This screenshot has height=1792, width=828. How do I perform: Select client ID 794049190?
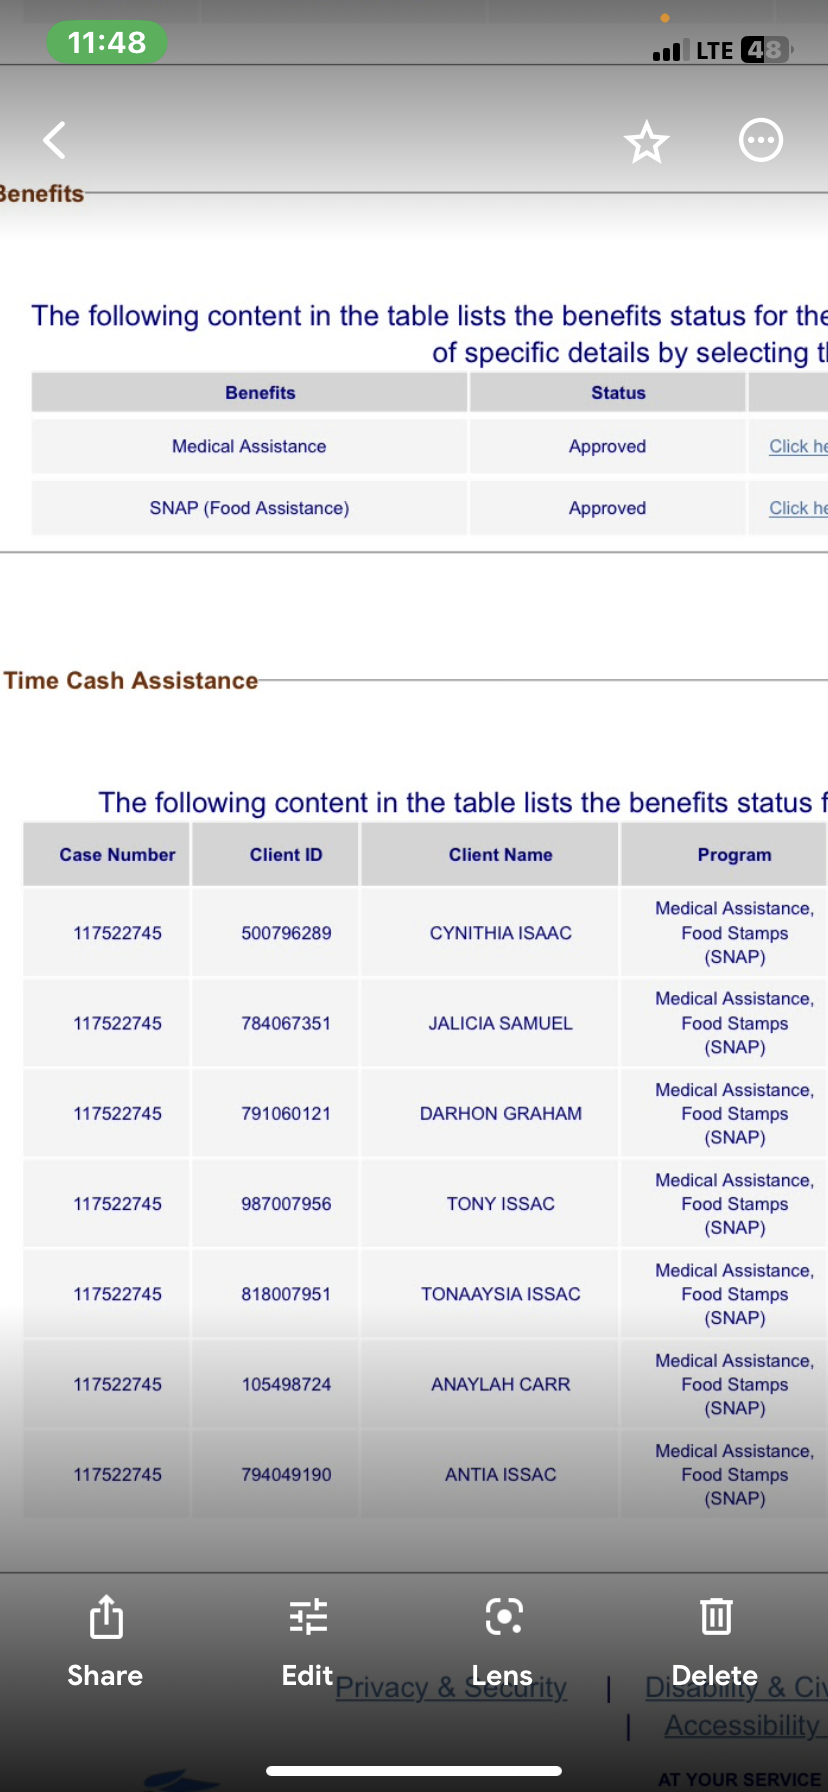click(286, 1474)
